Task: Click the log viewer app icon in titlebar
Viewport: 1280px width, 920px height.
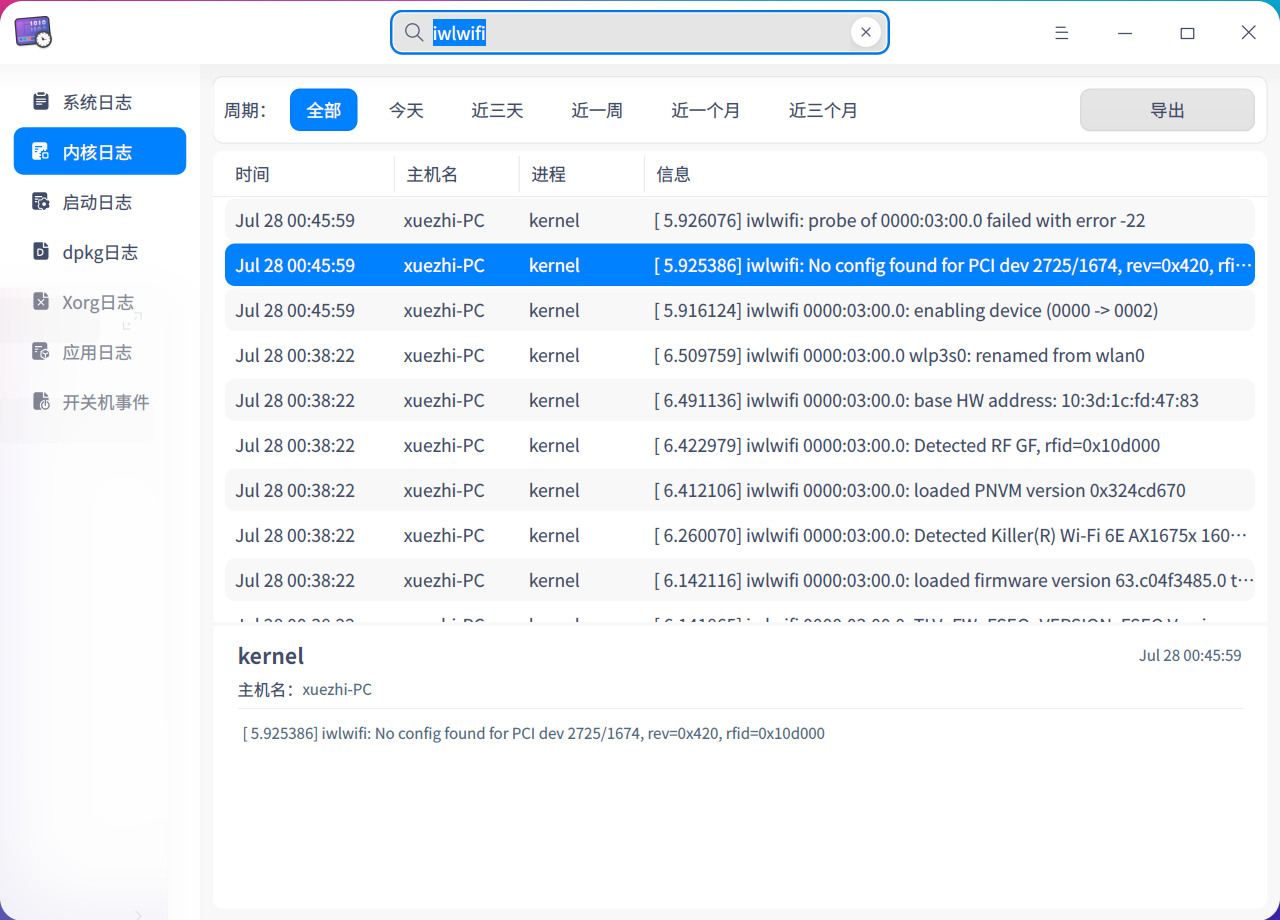Action: [33, 32]
